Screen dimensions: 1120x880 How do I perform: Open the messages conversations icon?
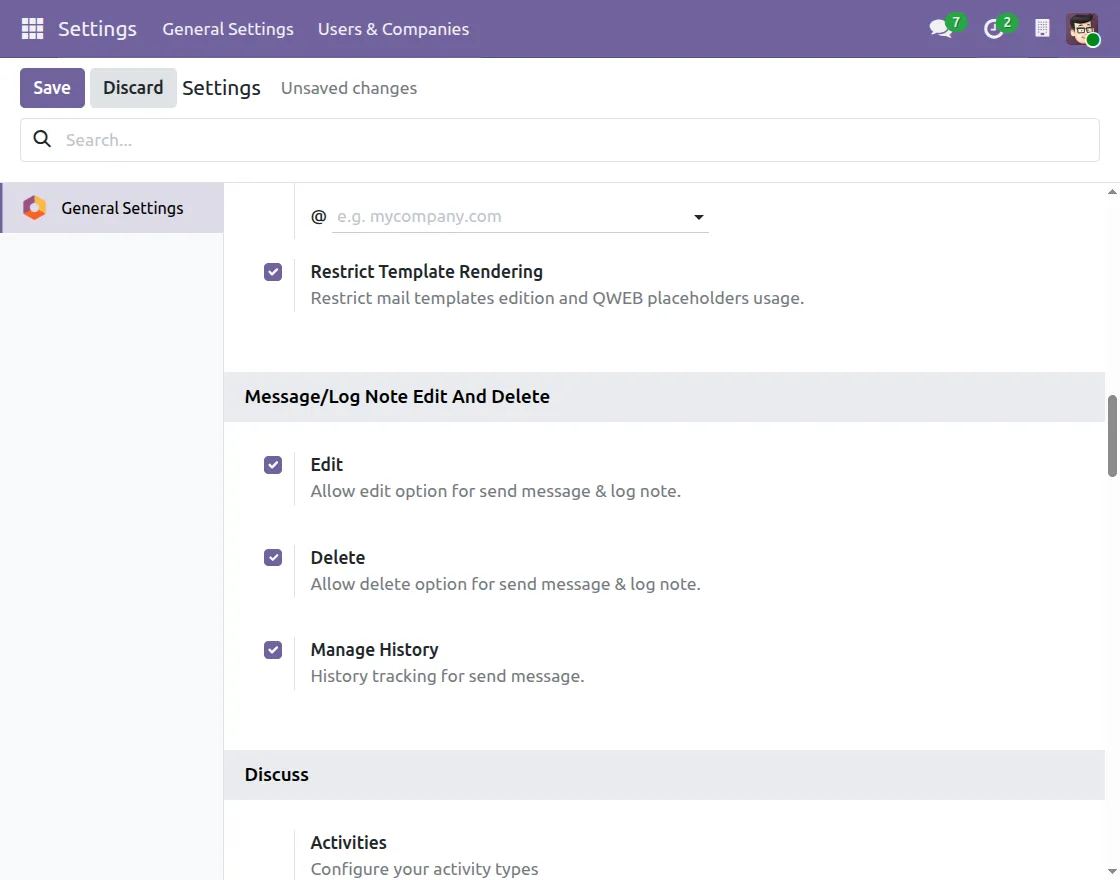pyautogui.click(x=938, y=29)
